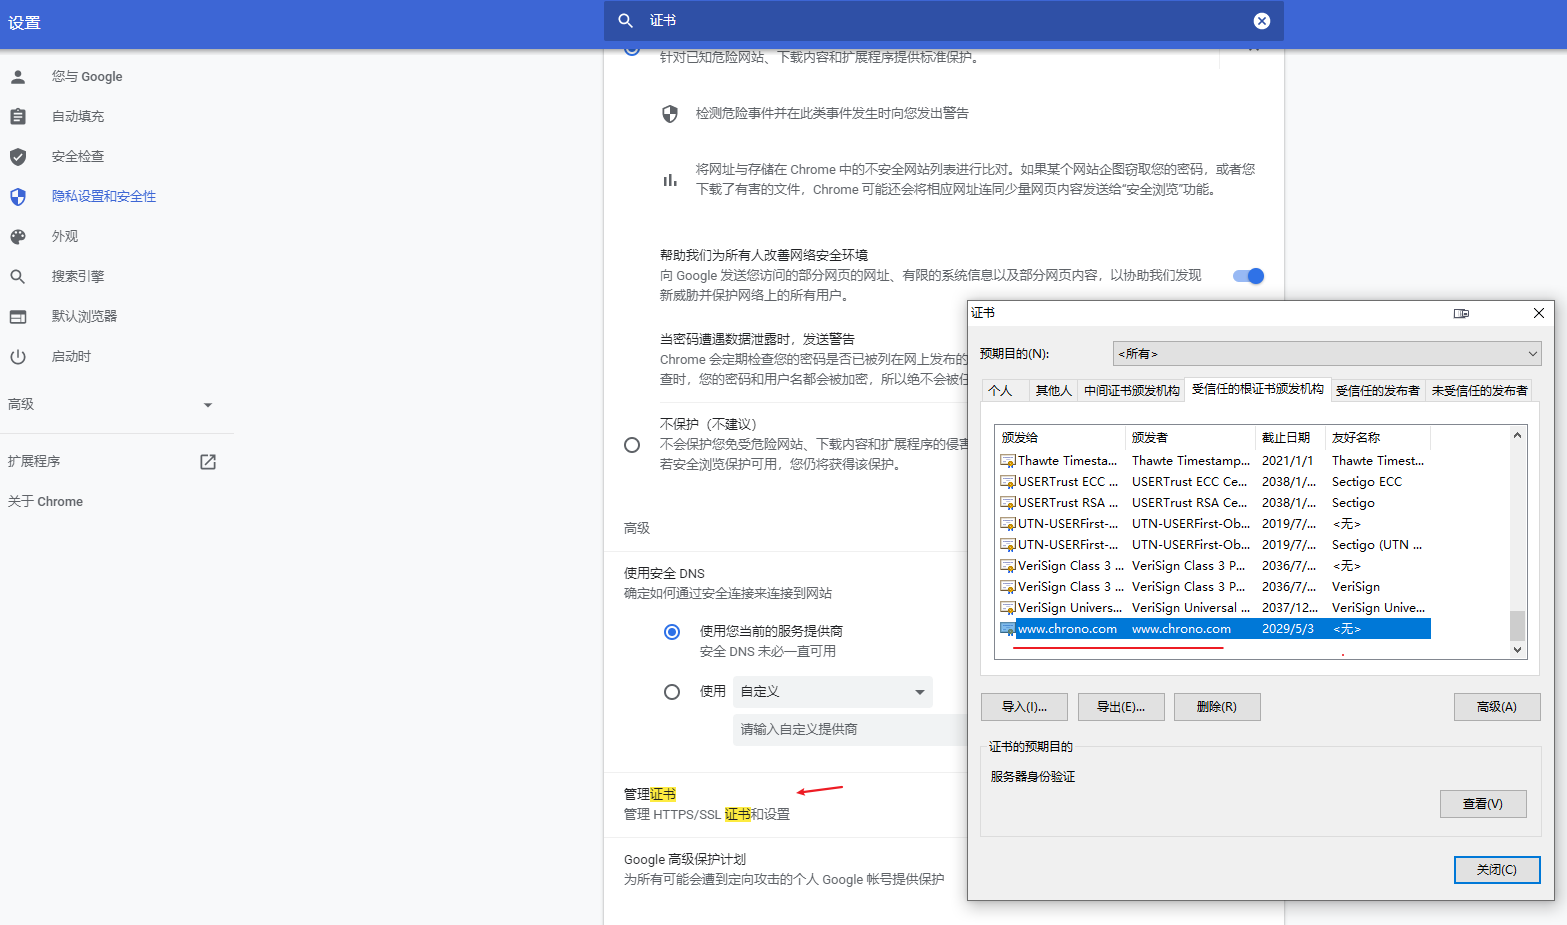Click the certificate list vertical scrollbar

(1517, 540)
